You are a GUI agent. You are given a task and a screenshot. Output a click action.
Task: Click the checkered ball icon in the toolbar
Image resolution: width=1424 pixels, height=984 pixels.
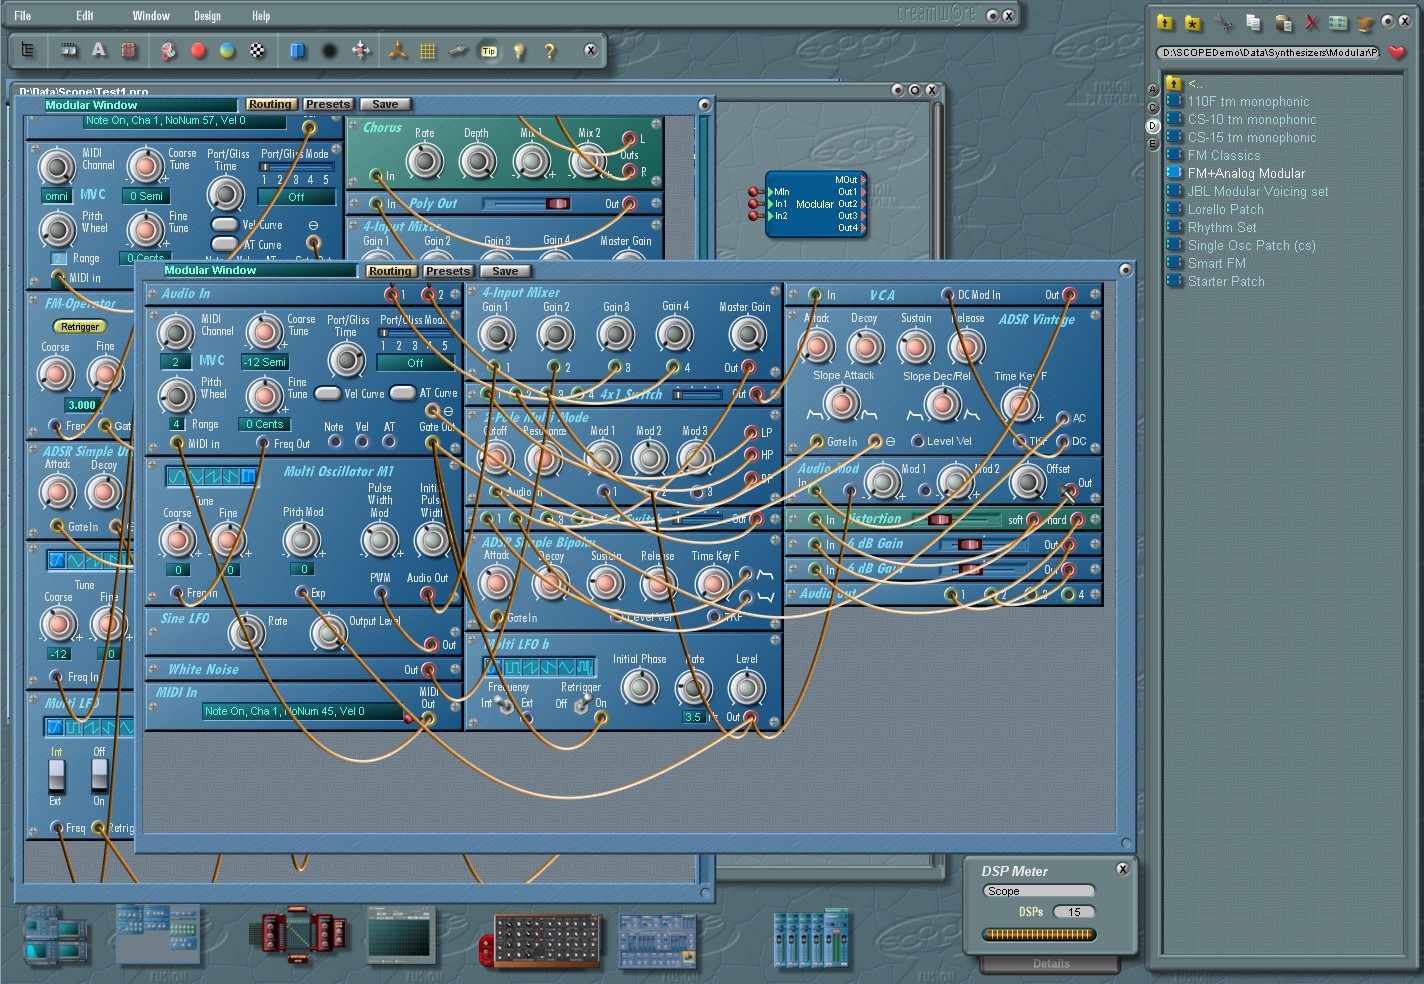[x=258, y=50]
